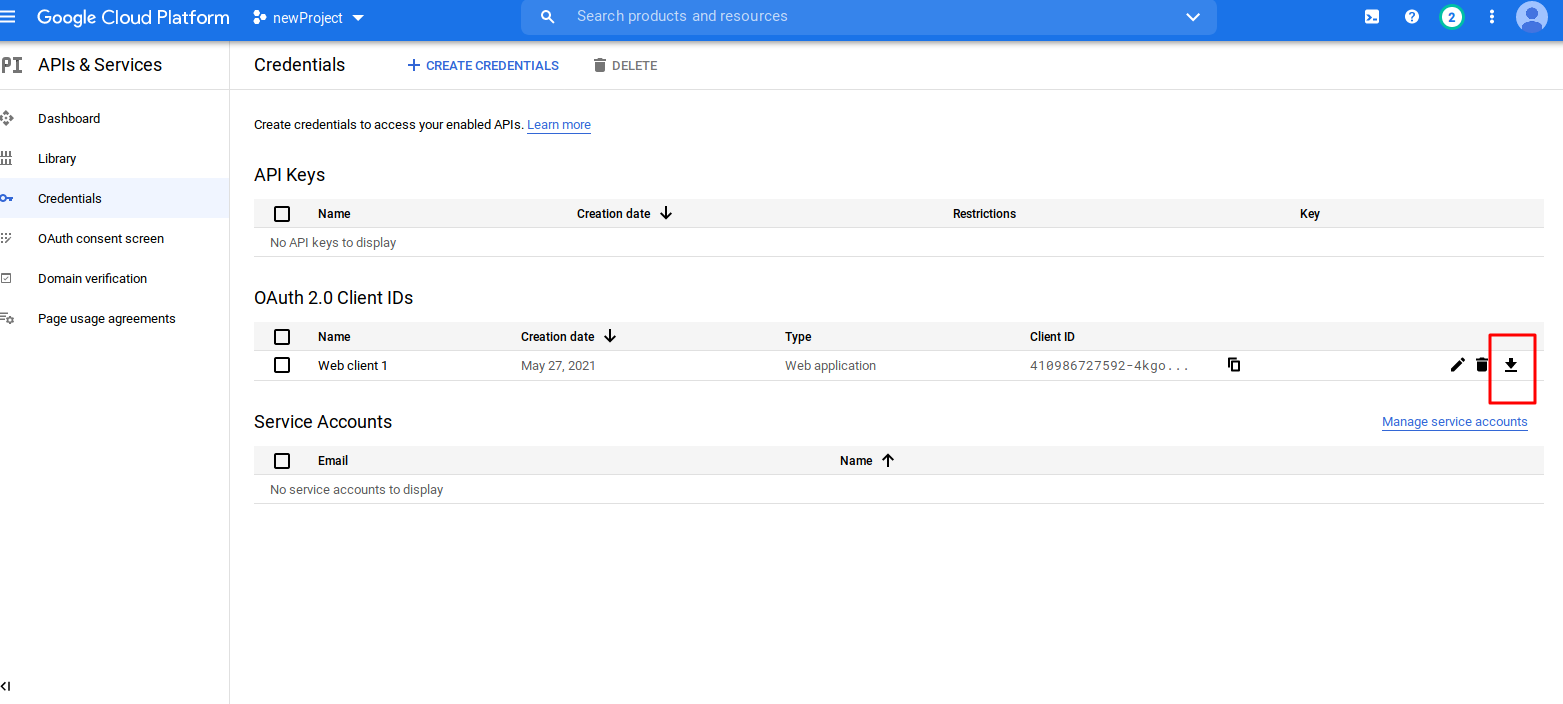Copy the Client ID to clipboard
Viewport: 1563px width, 704px height.
[1234, 365]
